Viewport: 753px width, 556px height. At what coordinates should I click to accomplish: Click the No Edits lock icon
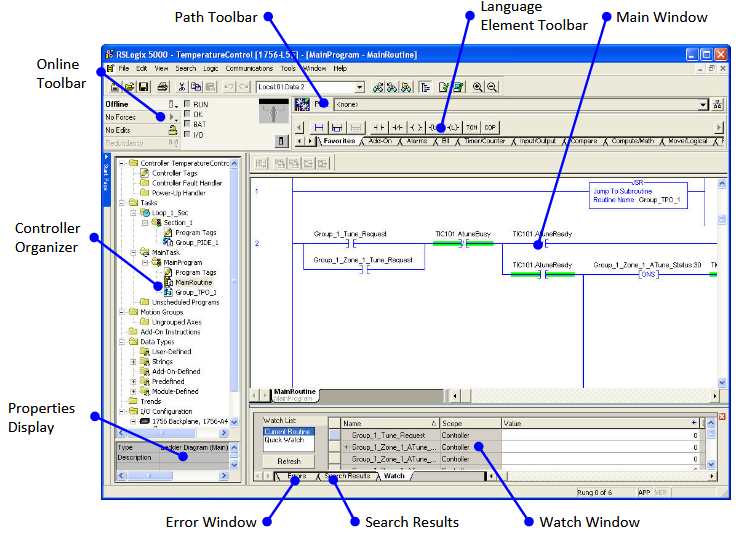pyautogui.click(x=173, y=130)
